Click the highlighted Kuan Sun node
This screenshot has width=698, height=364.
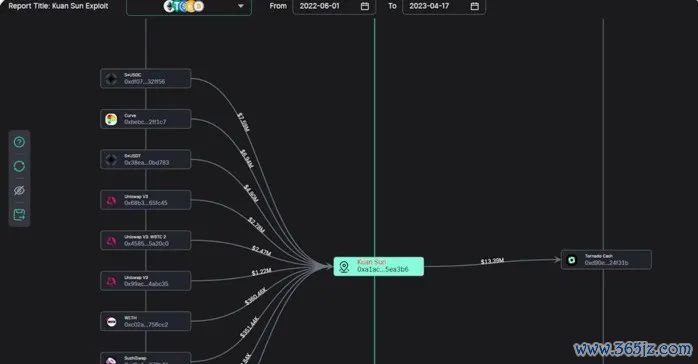pos(379,266)
